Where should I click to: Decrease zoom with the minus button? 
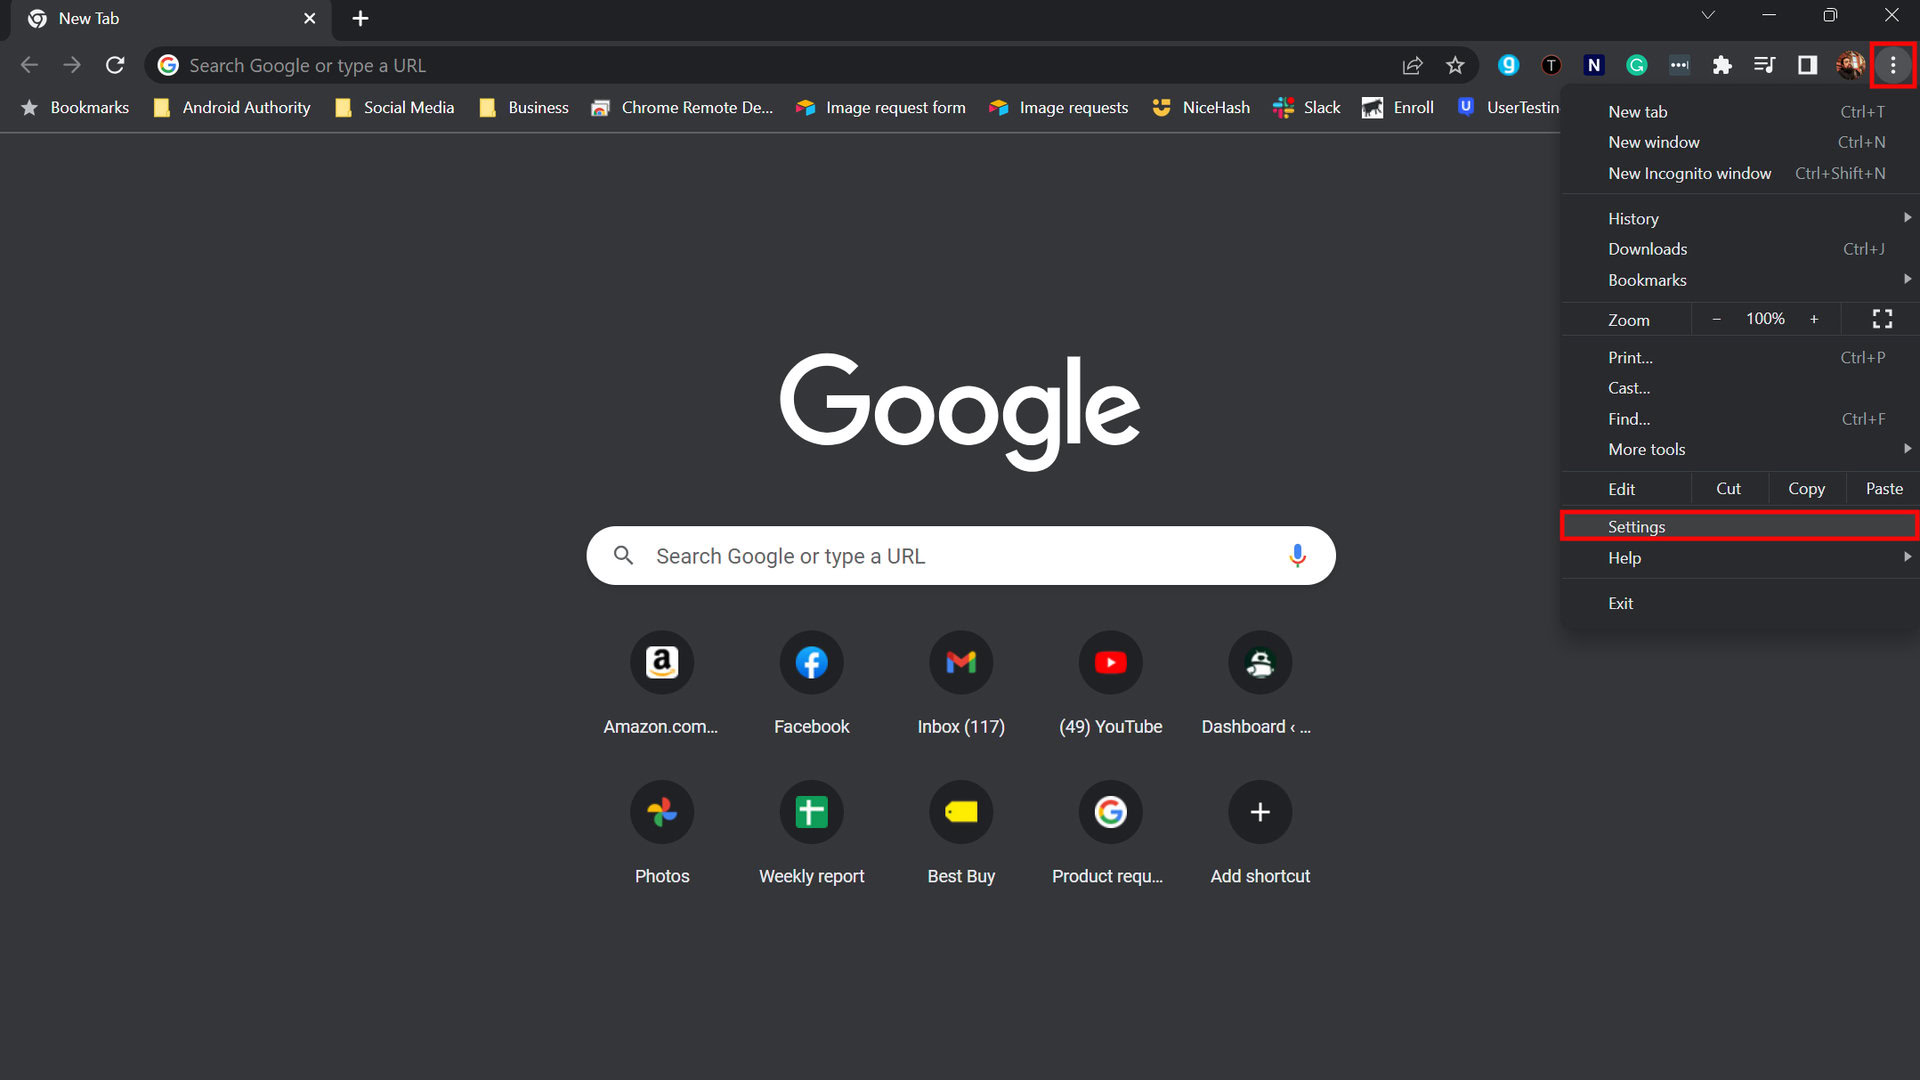(x=1717, y=319)
